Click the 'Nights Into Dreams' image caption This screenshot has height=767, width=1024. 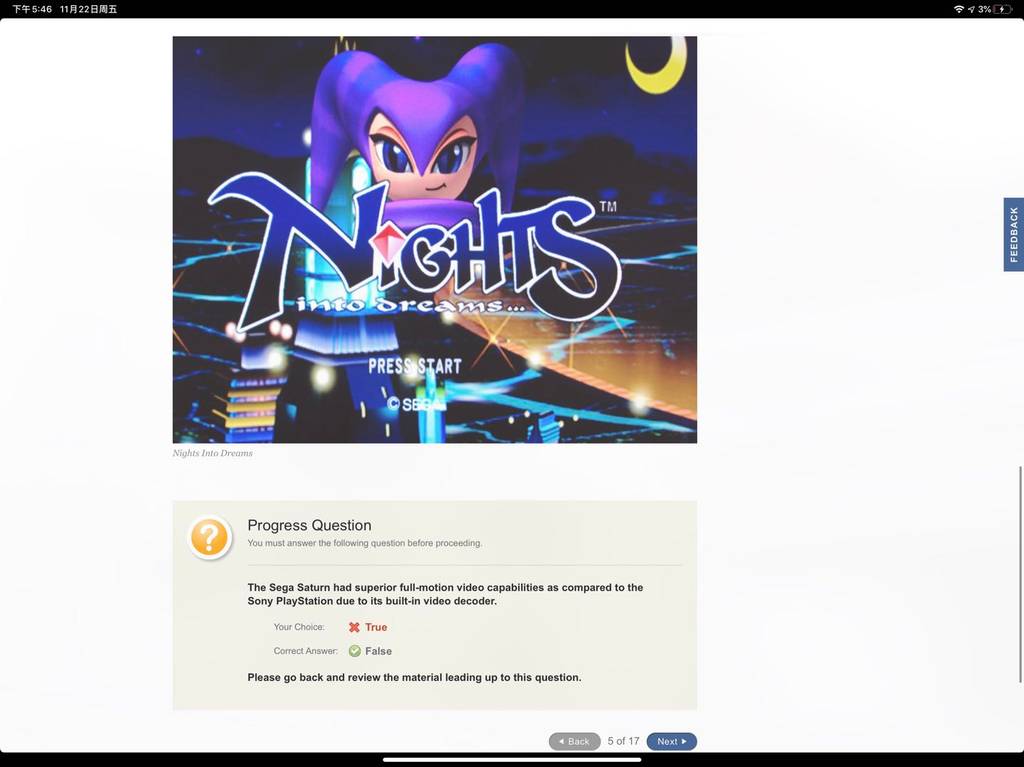click(212, 453)
